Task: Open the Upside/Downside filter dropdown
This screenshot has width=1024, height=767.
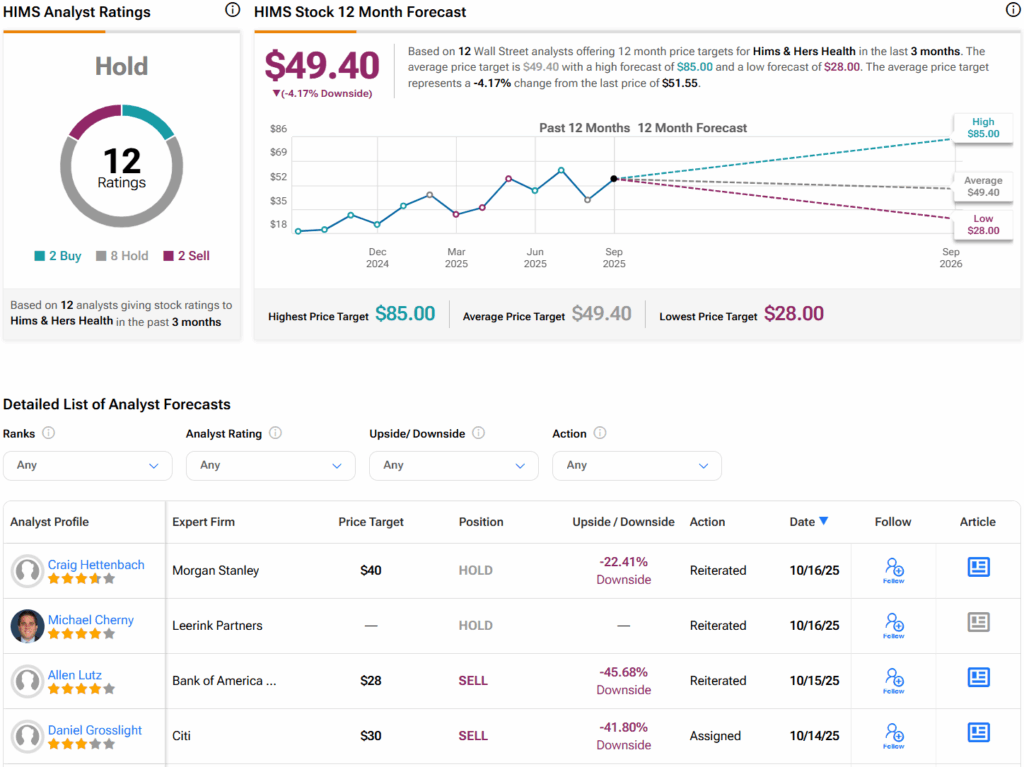Action: click(453, 465)
